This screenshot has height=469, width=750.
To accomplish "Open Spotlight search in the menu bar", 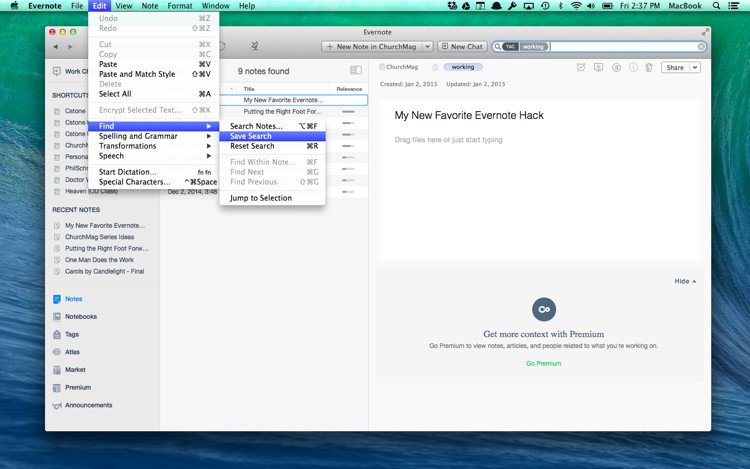I will click(x=716, y=6).
